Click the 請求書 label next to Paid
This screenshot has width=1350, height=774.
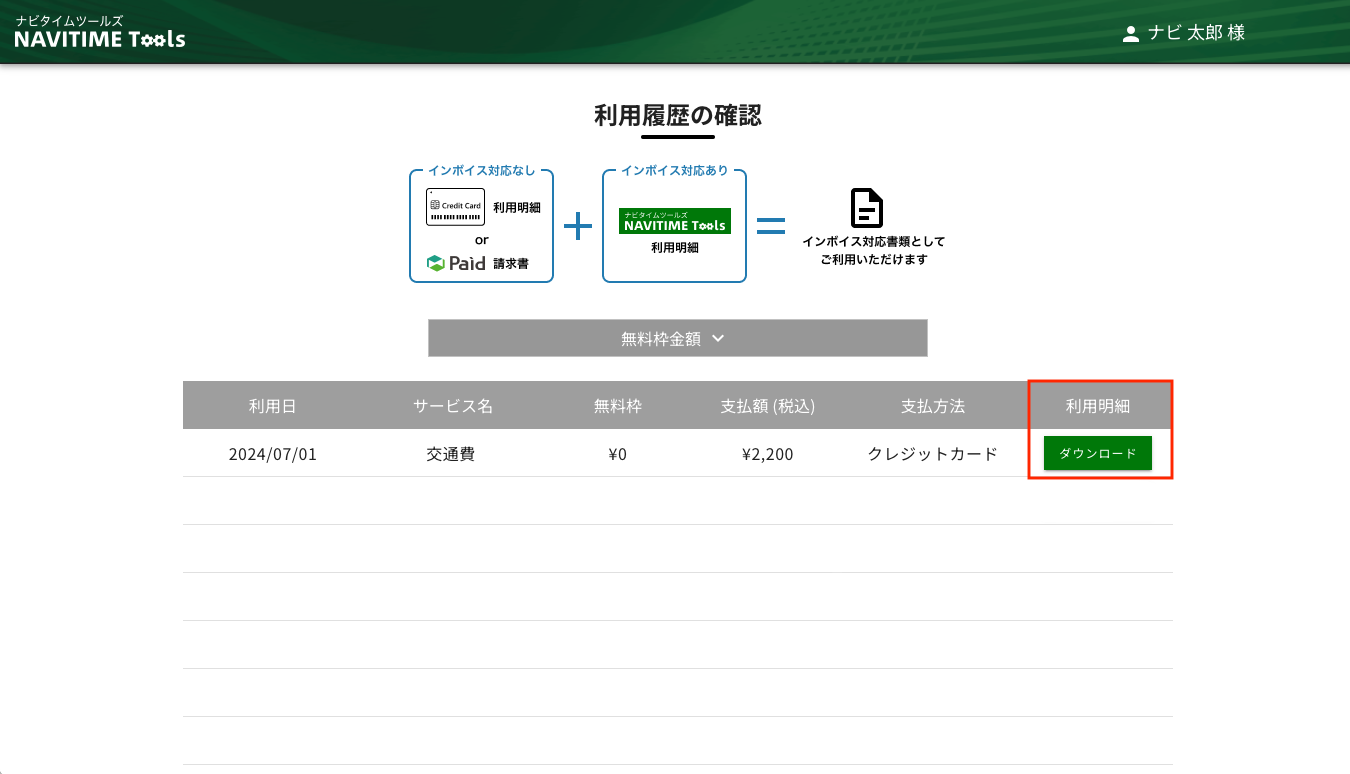coord(511,264)
